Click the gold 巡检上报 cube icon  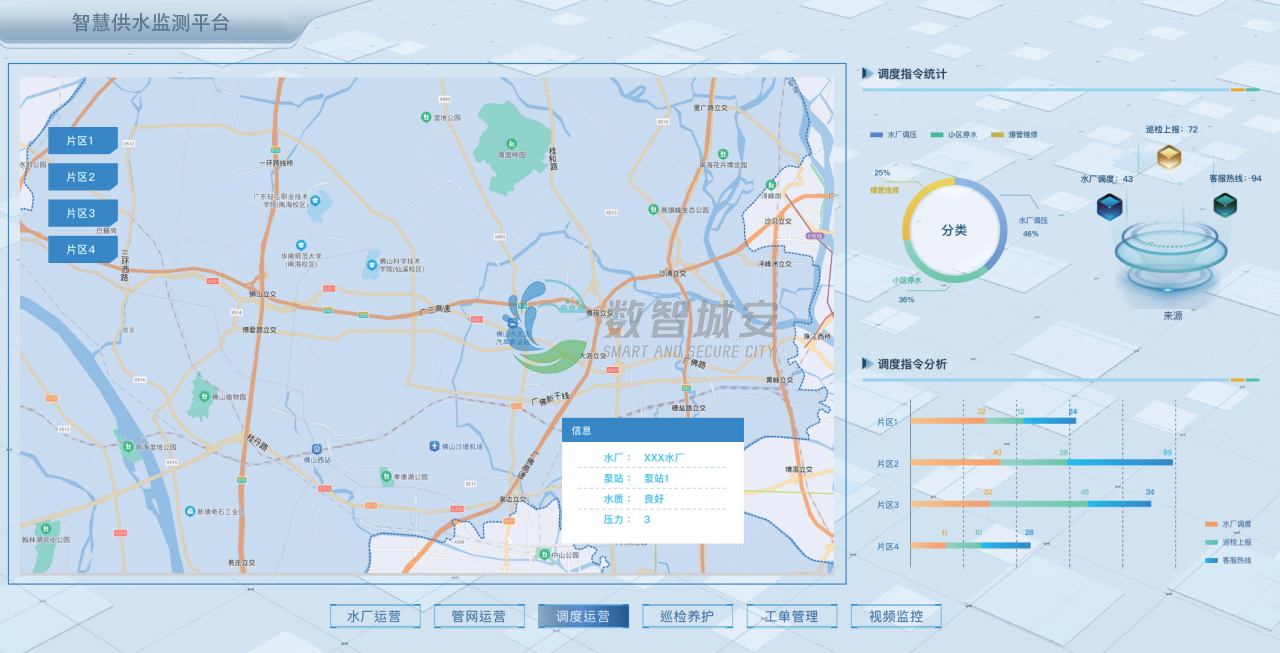(1169, 157)
